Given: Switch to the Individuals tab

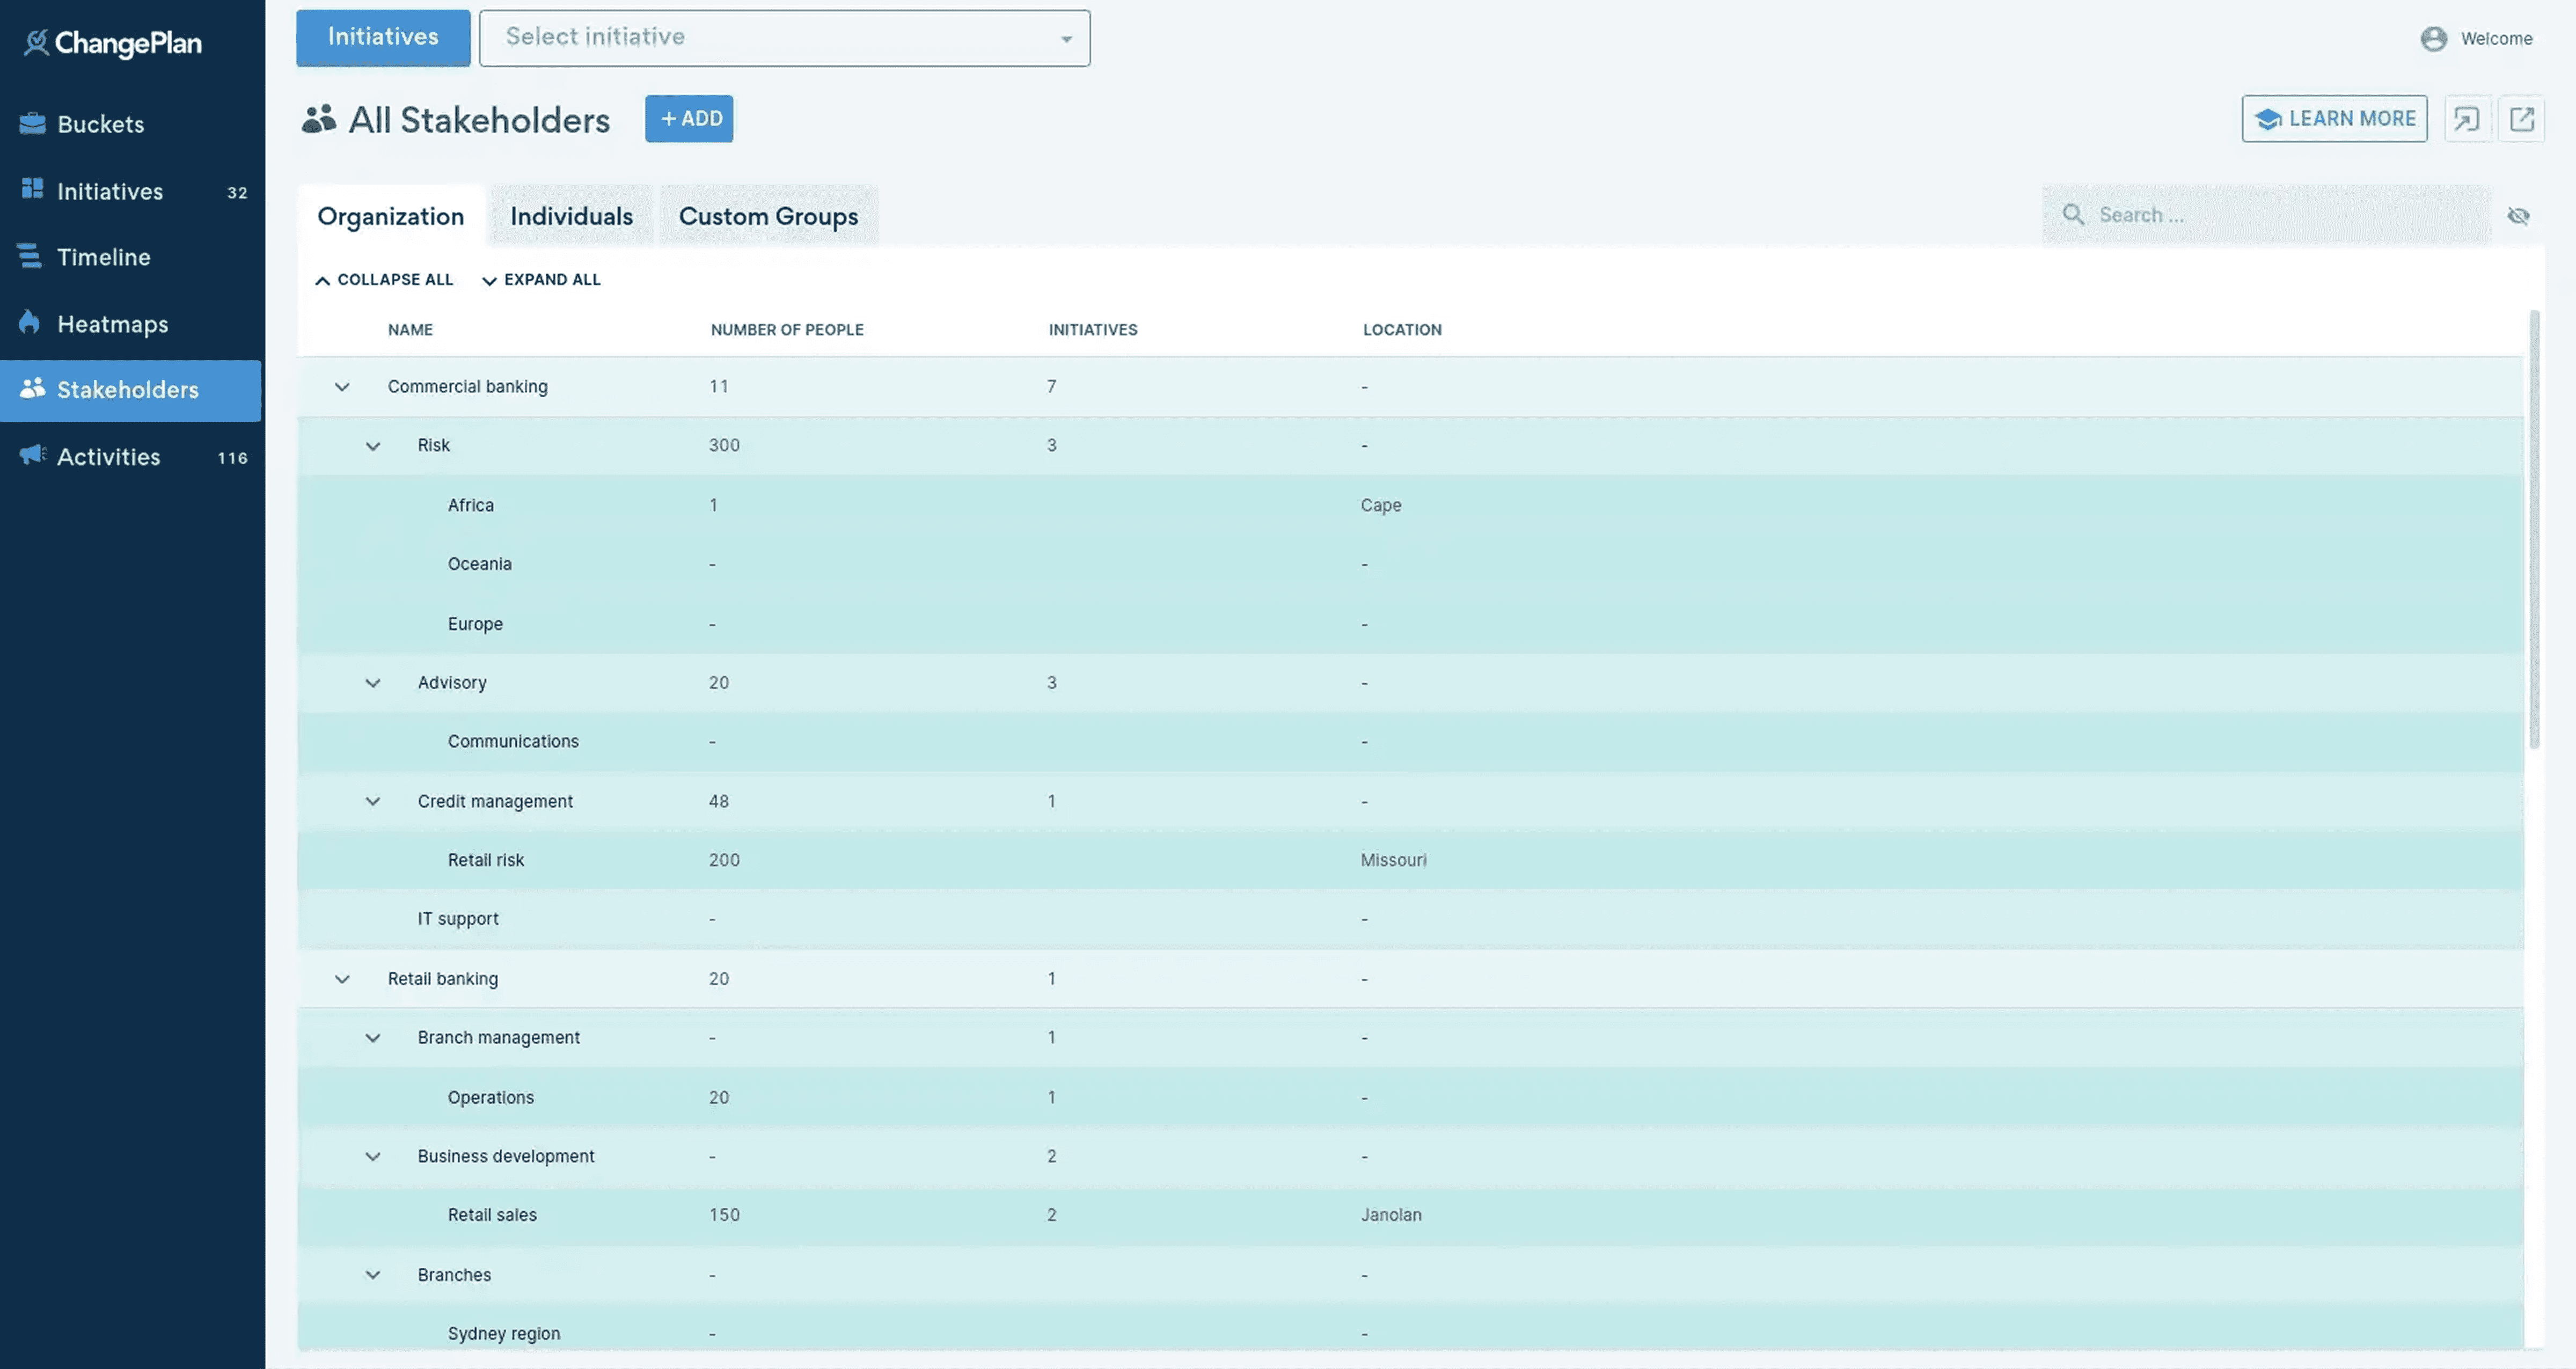Looking at the screenshot, I should tap(571, 216).
